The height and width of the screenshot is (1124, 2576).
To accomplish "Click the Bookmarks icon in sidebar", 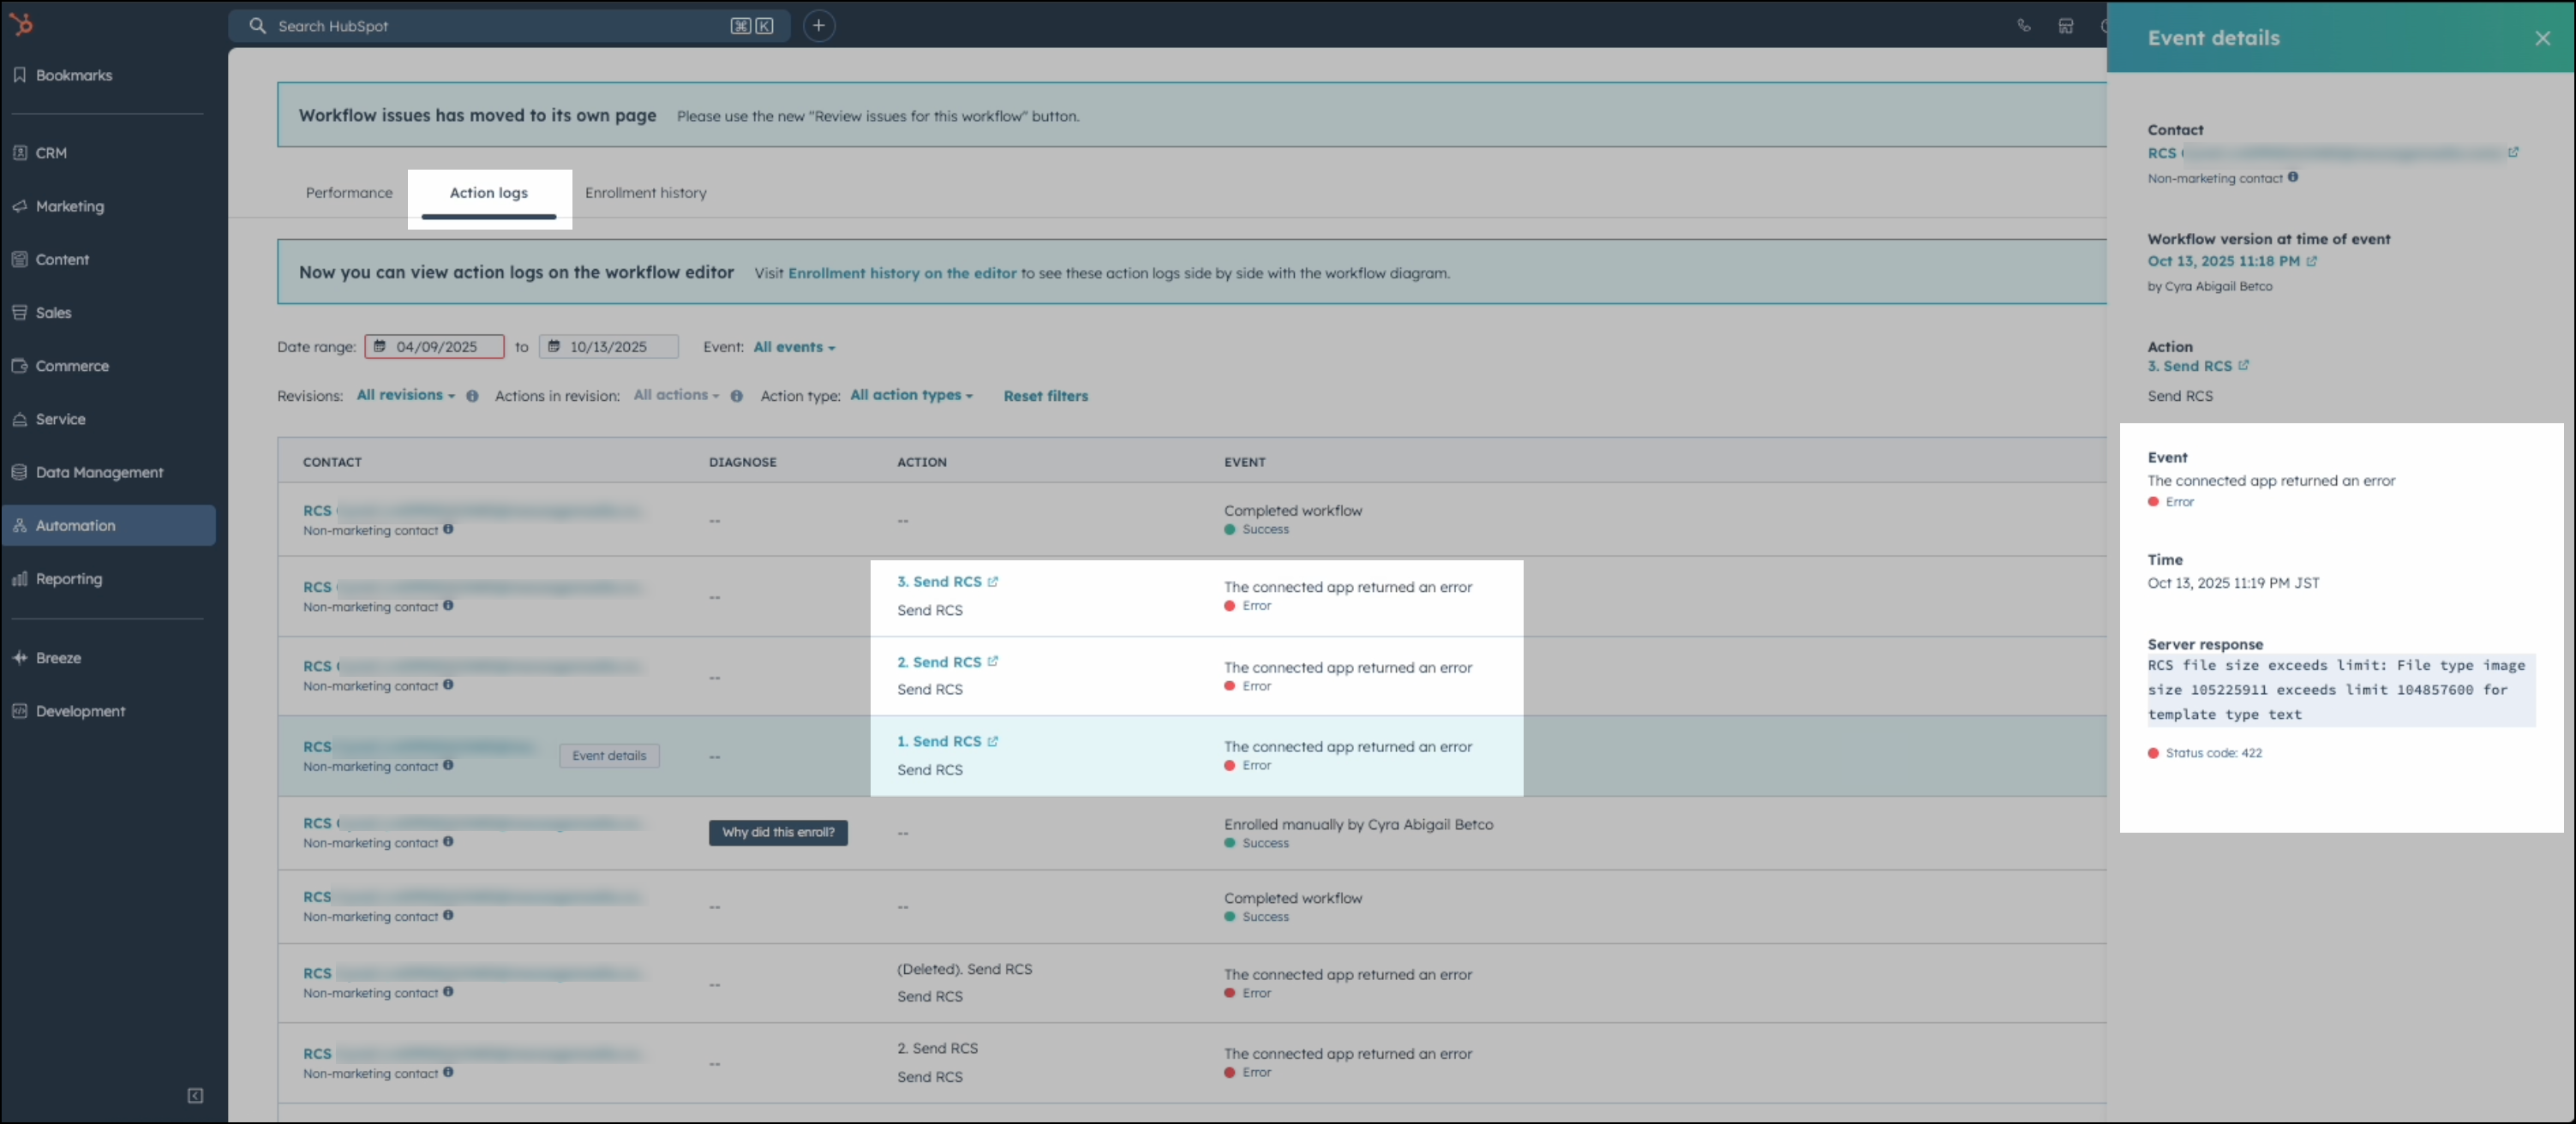I will (x=19, y=75).
